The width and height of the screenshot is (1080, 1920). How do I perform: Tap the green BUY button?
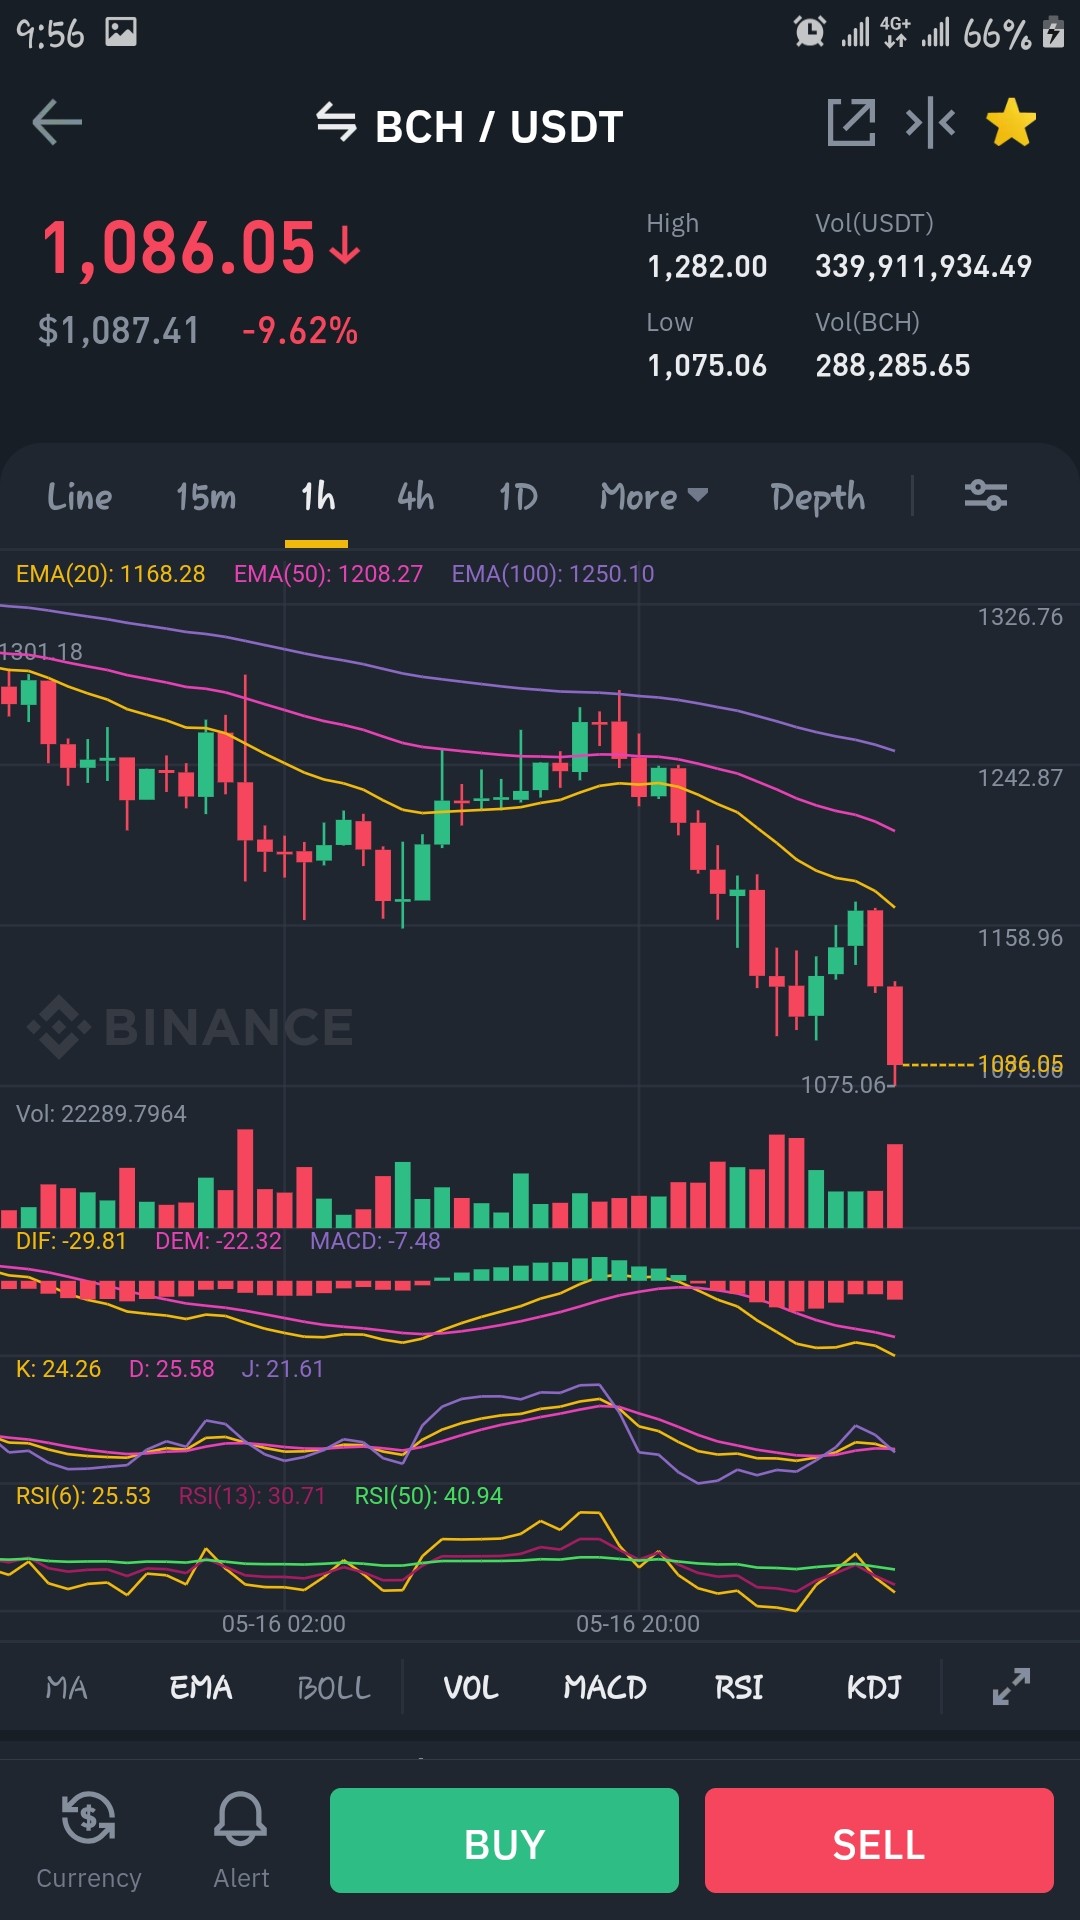coord(504,1840)
